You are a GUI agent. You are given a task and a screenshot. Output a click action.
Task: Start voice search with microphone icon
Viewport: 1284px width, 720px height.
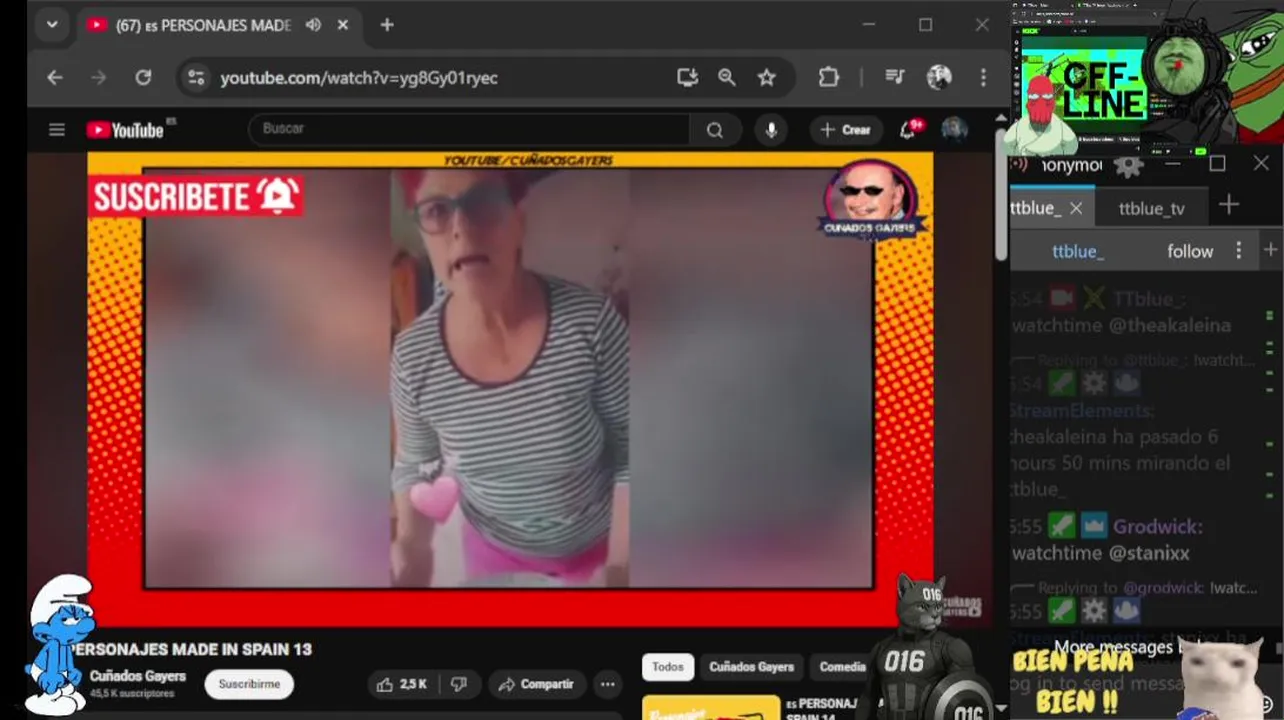point(771,129)
